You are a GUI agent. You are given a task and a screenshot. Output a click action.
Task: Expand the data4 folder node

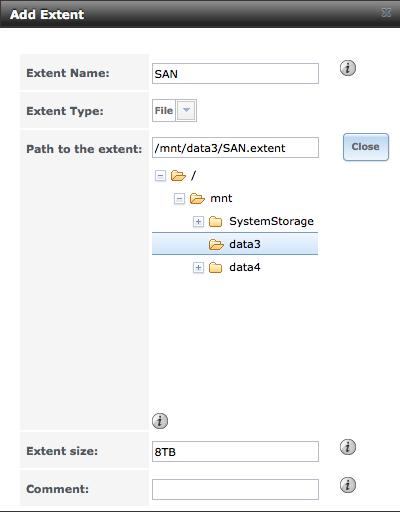pyautogui.click(x=198, y=268)
